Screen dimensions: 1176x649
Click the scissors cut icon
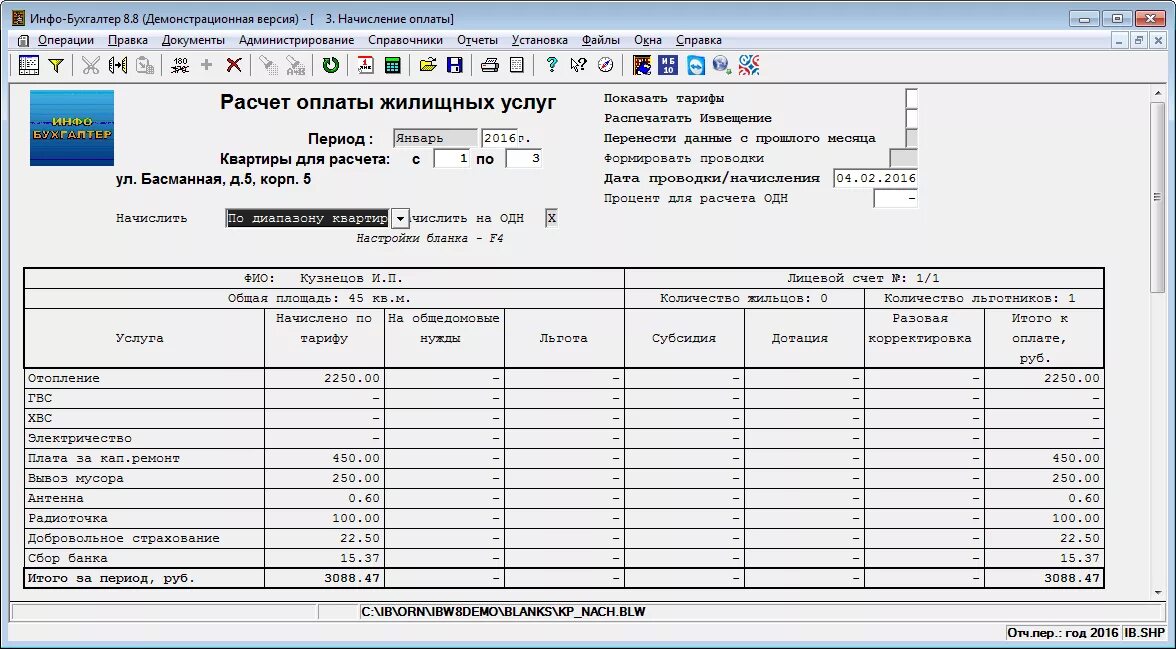[x=91, y=65]
